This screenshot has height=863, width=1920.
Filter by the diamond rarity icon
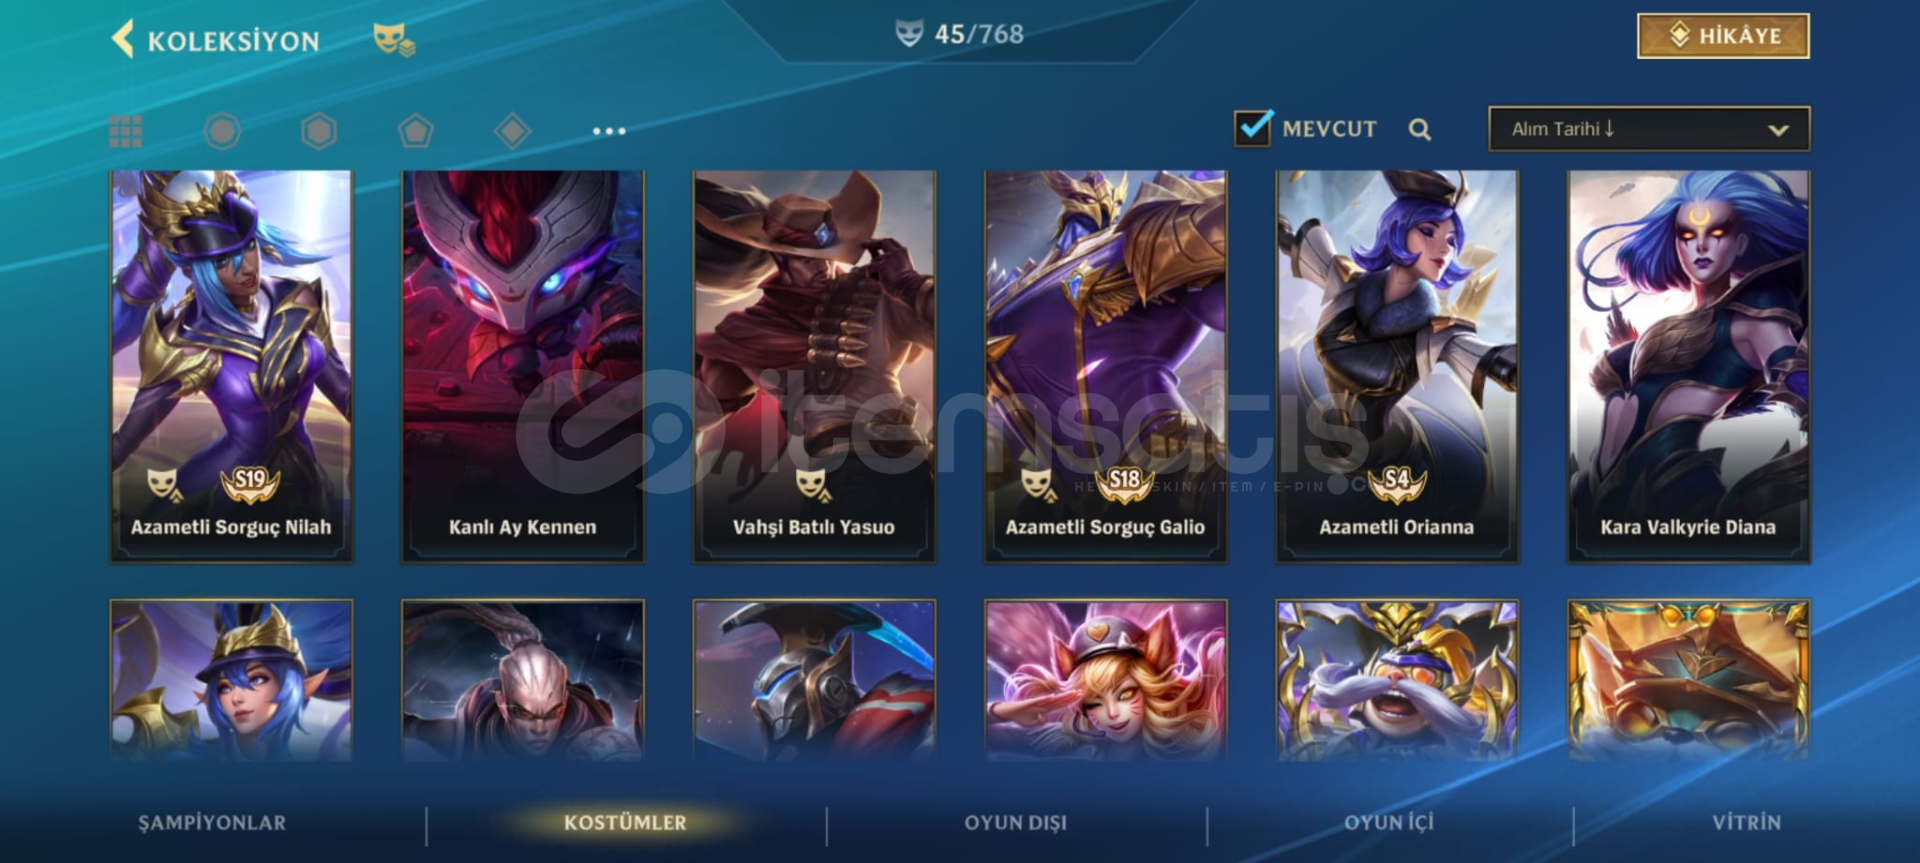click(512, 131)
